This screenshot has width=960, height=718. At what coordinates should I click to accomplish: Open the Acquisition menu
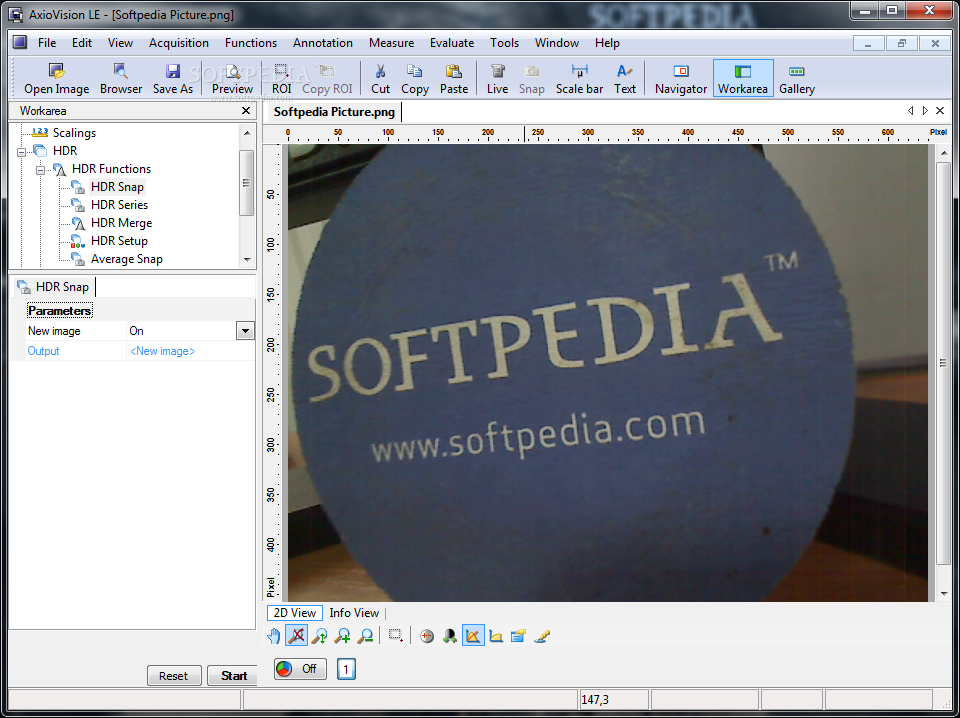[179, 43]
